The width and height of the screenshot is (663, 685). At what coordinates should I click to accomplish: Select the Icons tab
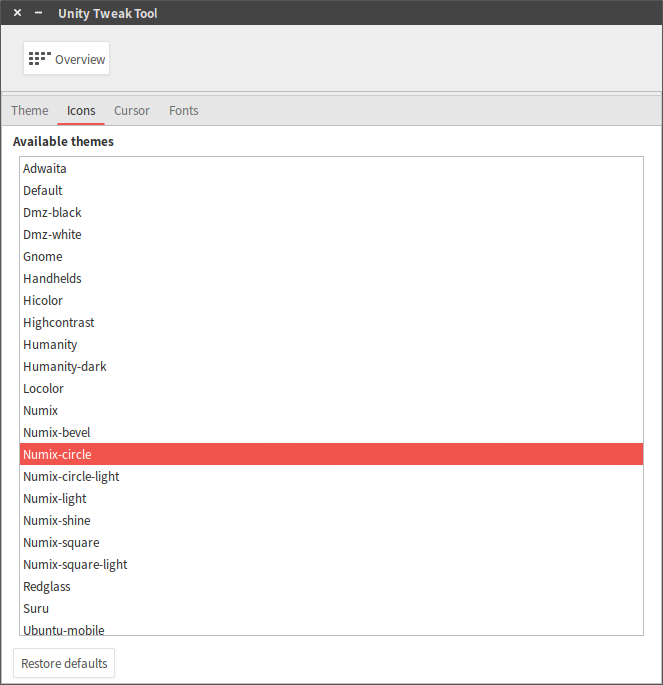(81, 111)
